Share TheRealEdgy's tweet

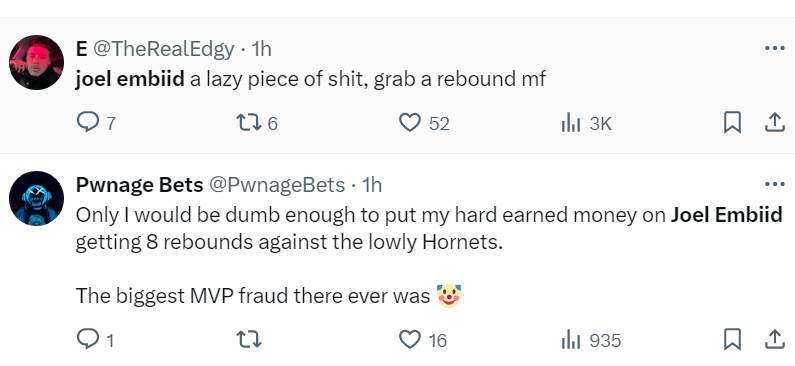pos(774,123)
